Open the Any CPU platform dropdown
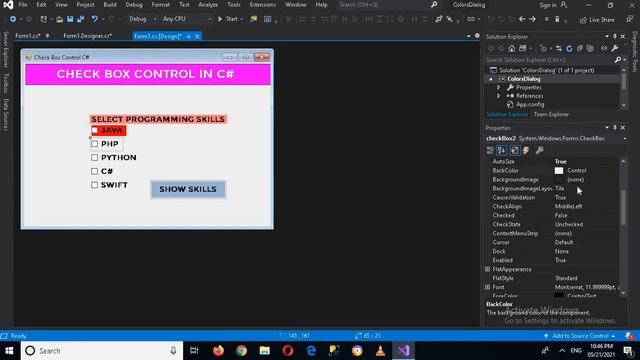Screen dimensions: 640x360 (x=187, y=19)
